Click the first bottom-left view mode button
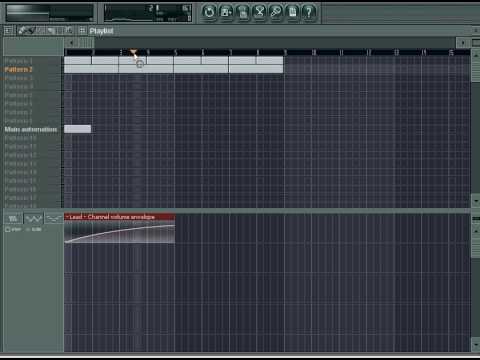Screen dimensions: 480x360 point(13,219)
